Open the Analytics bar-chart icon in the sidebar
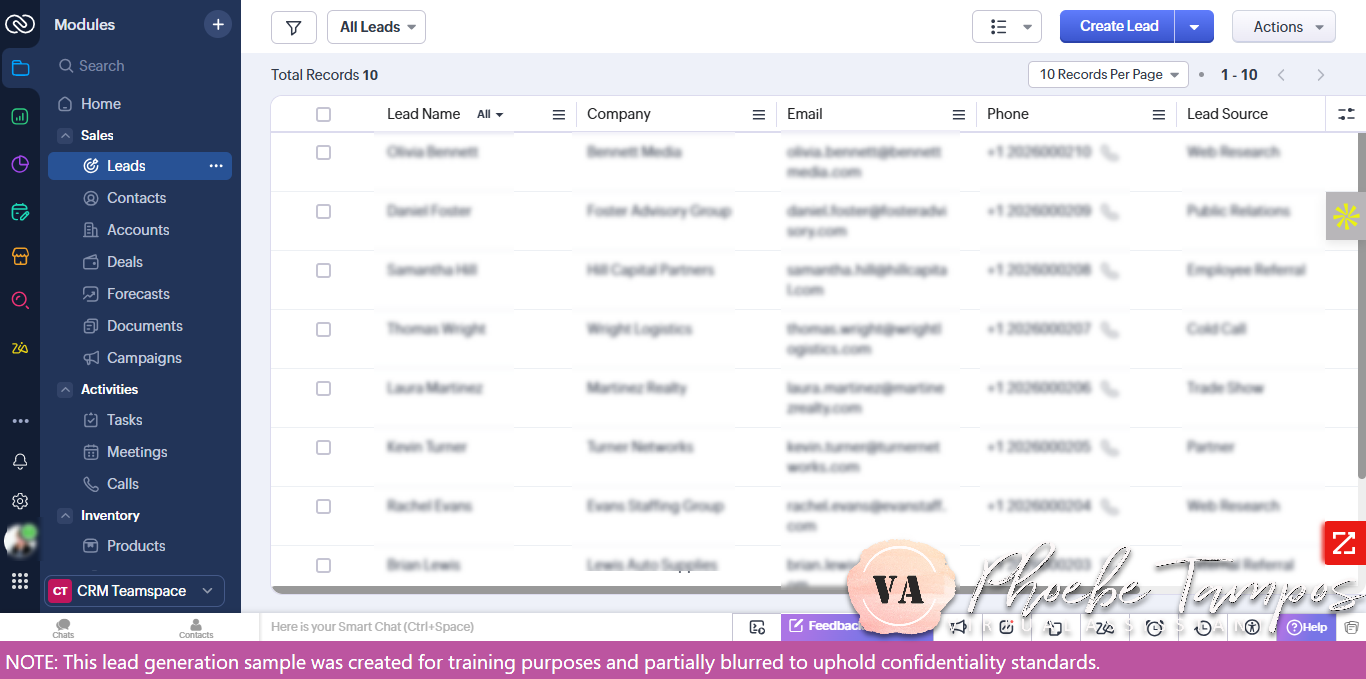This screenshot has height=679, width=1366. [x=20, y=116]
